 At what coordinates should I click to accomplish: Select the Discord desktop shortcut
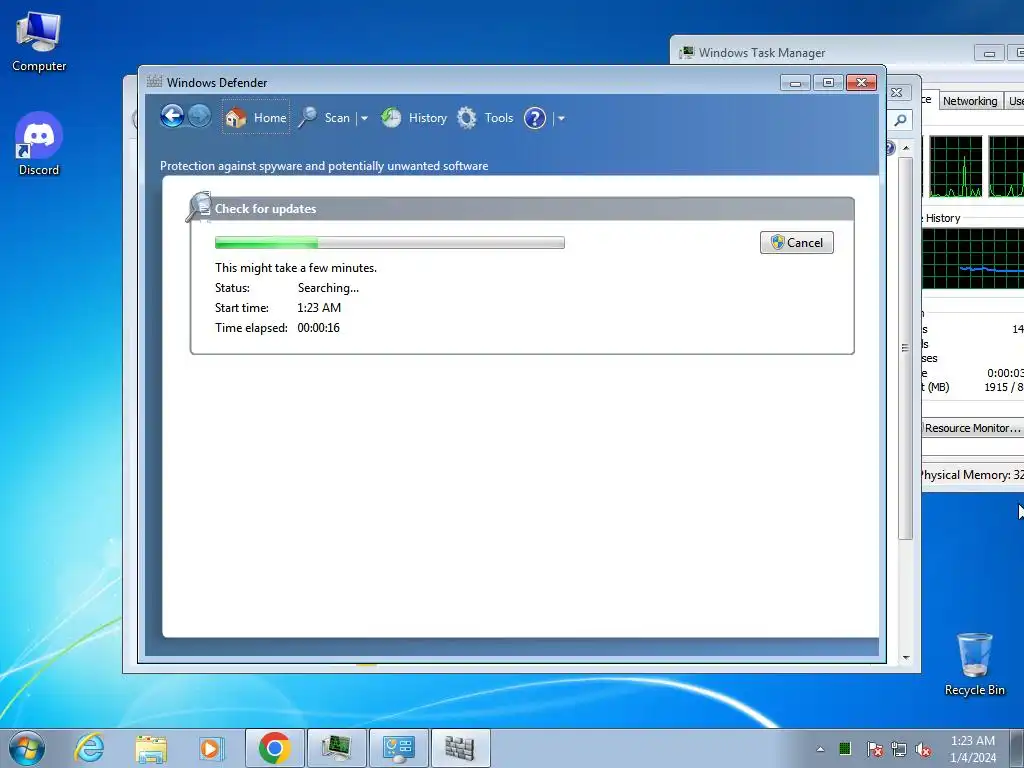(39, 144)
